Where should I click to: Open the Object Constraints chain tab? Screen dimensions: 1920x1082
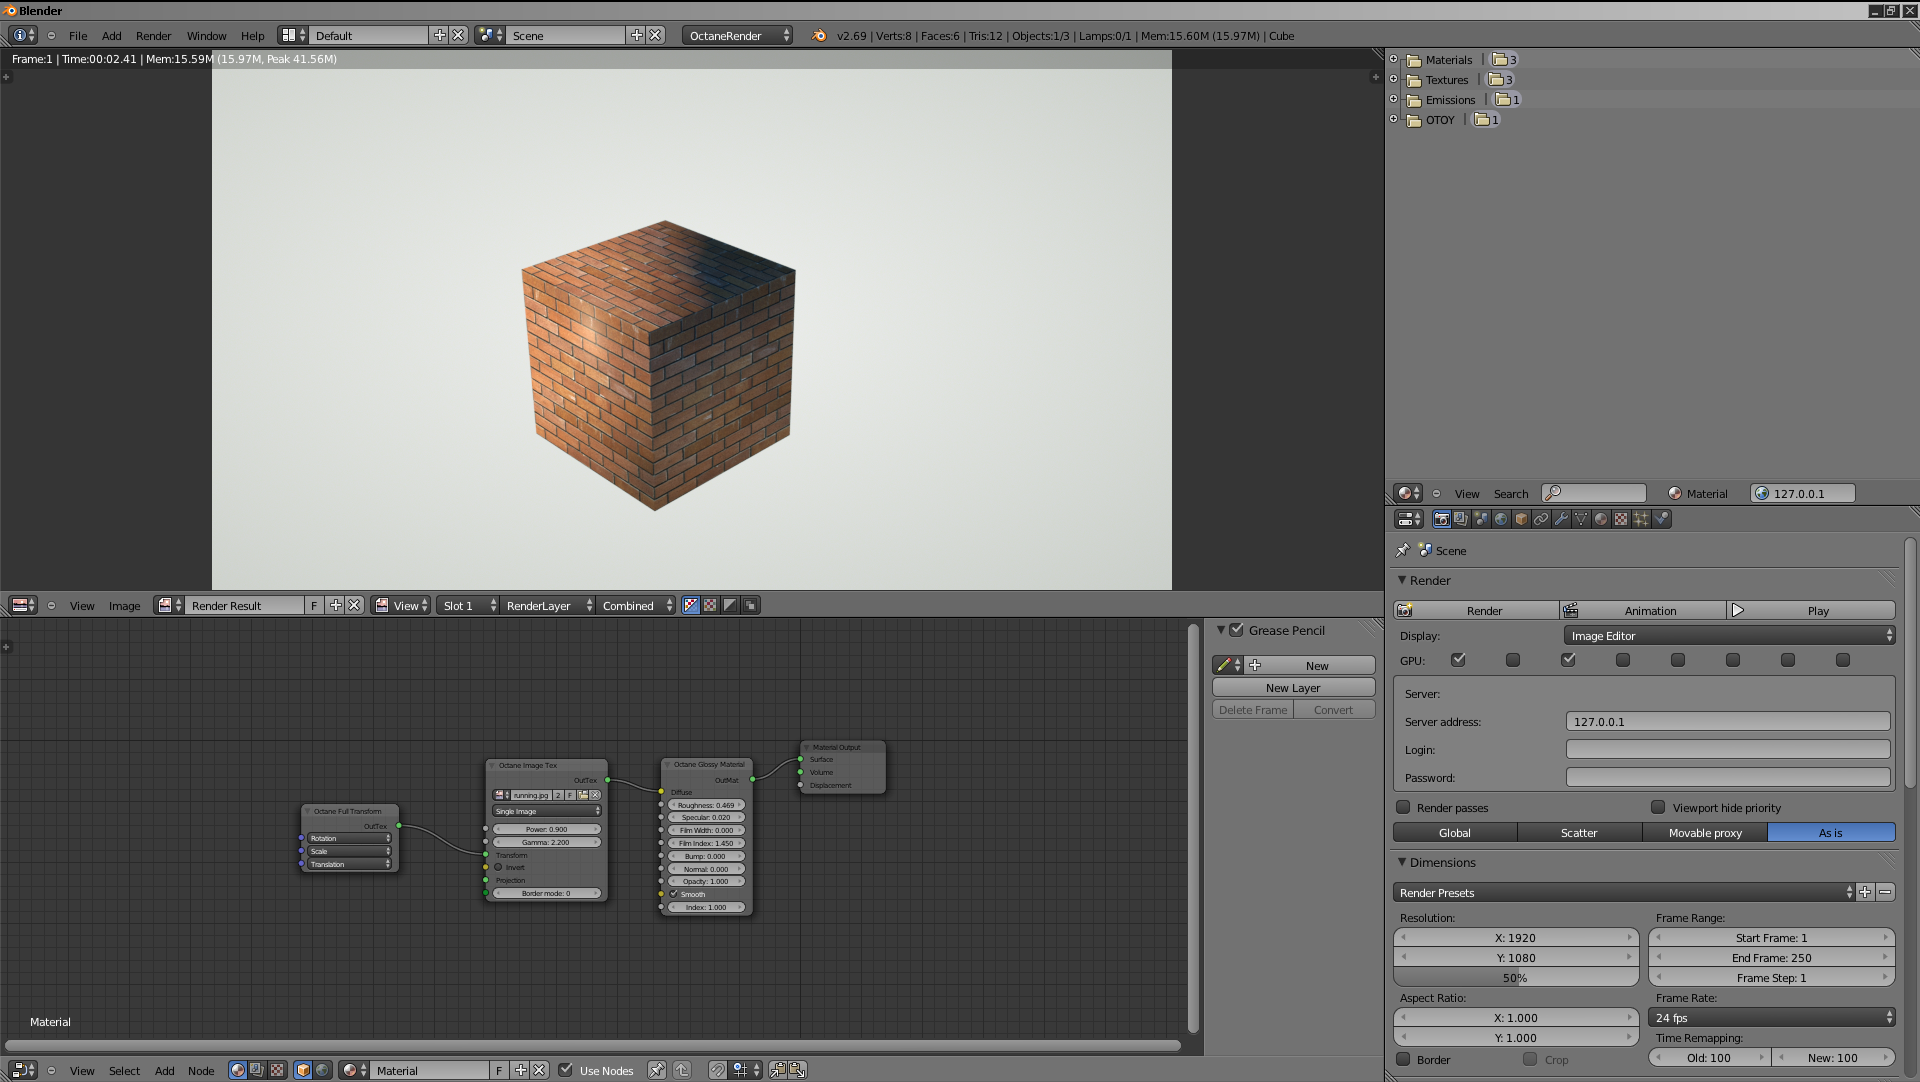(x=1541, y=519)
